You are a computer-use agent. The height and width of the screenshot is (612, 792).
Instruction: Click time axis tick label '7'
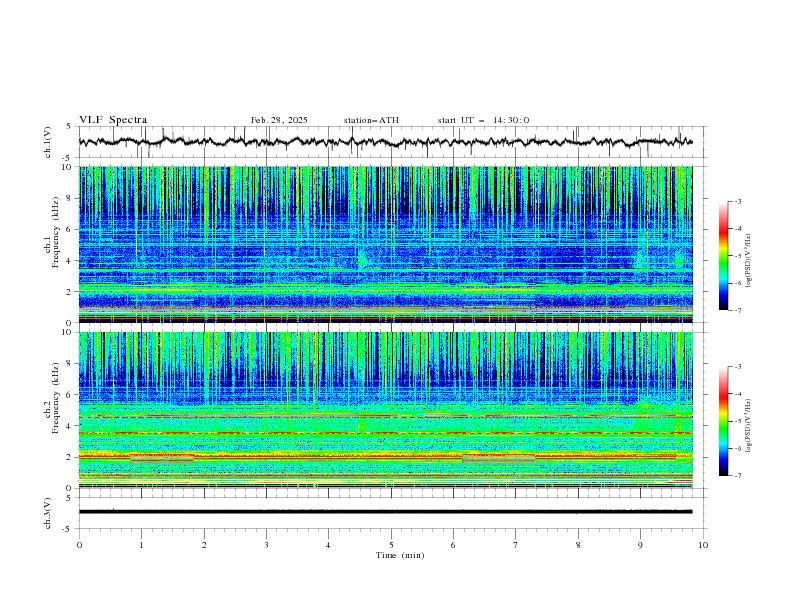(516, 545)
